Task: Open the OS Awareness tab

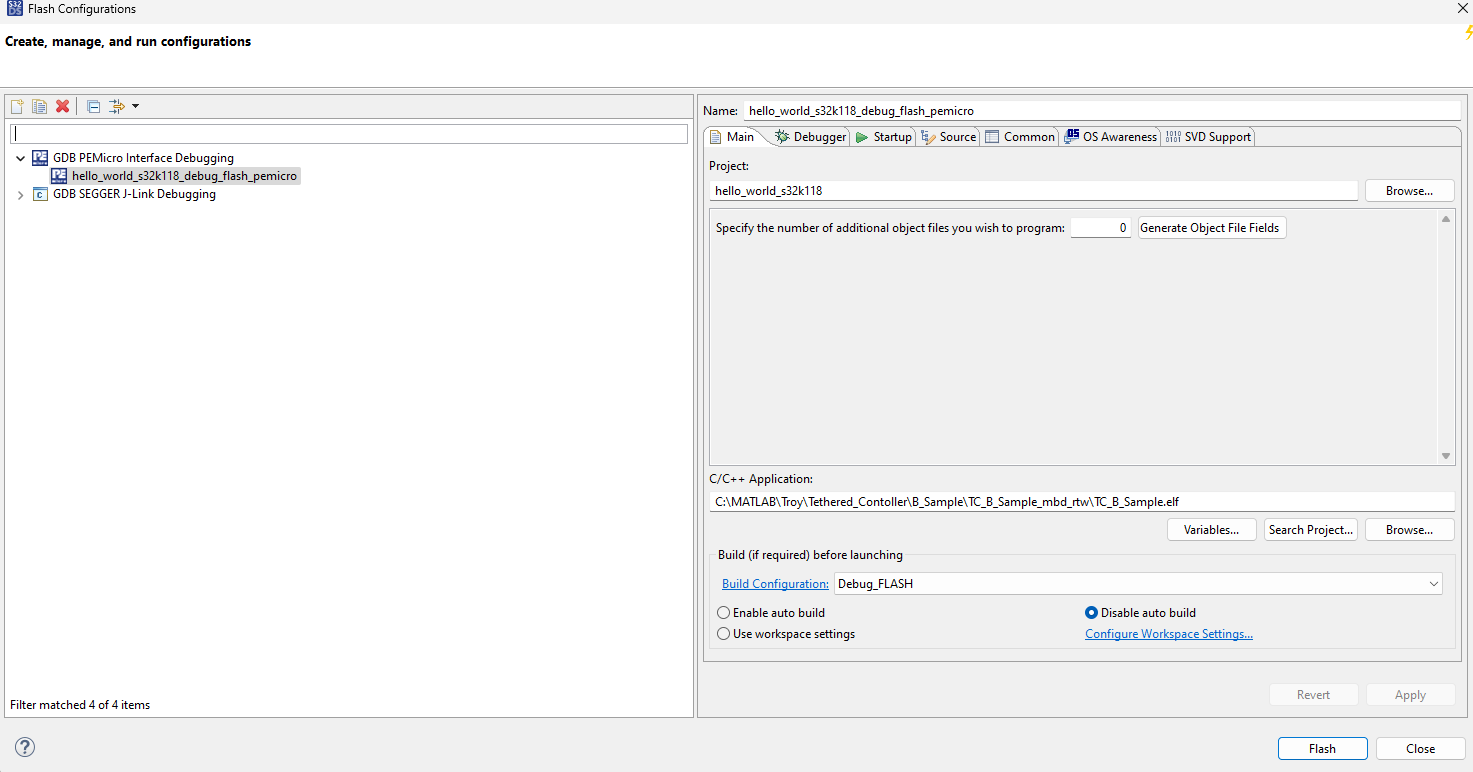Action: (1110, 136)
